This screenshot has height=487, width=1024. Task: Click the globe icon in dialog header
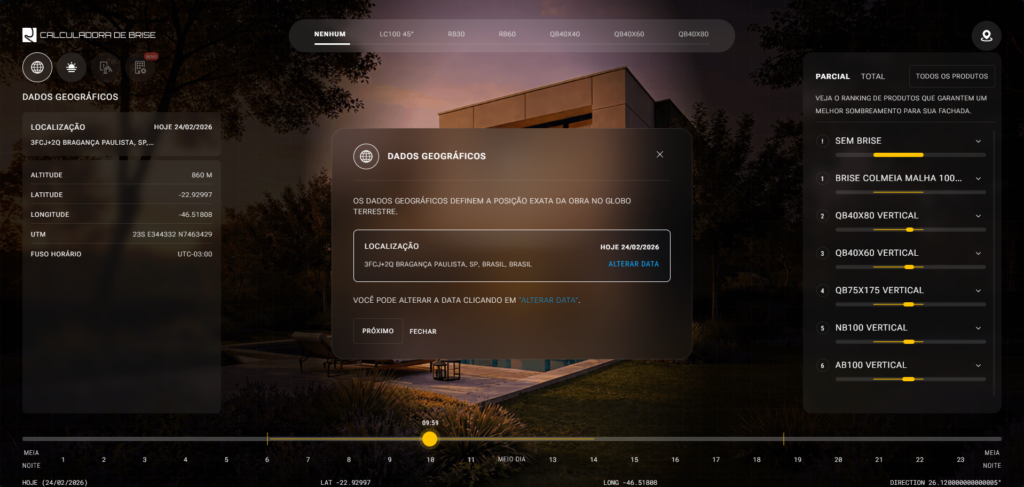click(366, 157)
